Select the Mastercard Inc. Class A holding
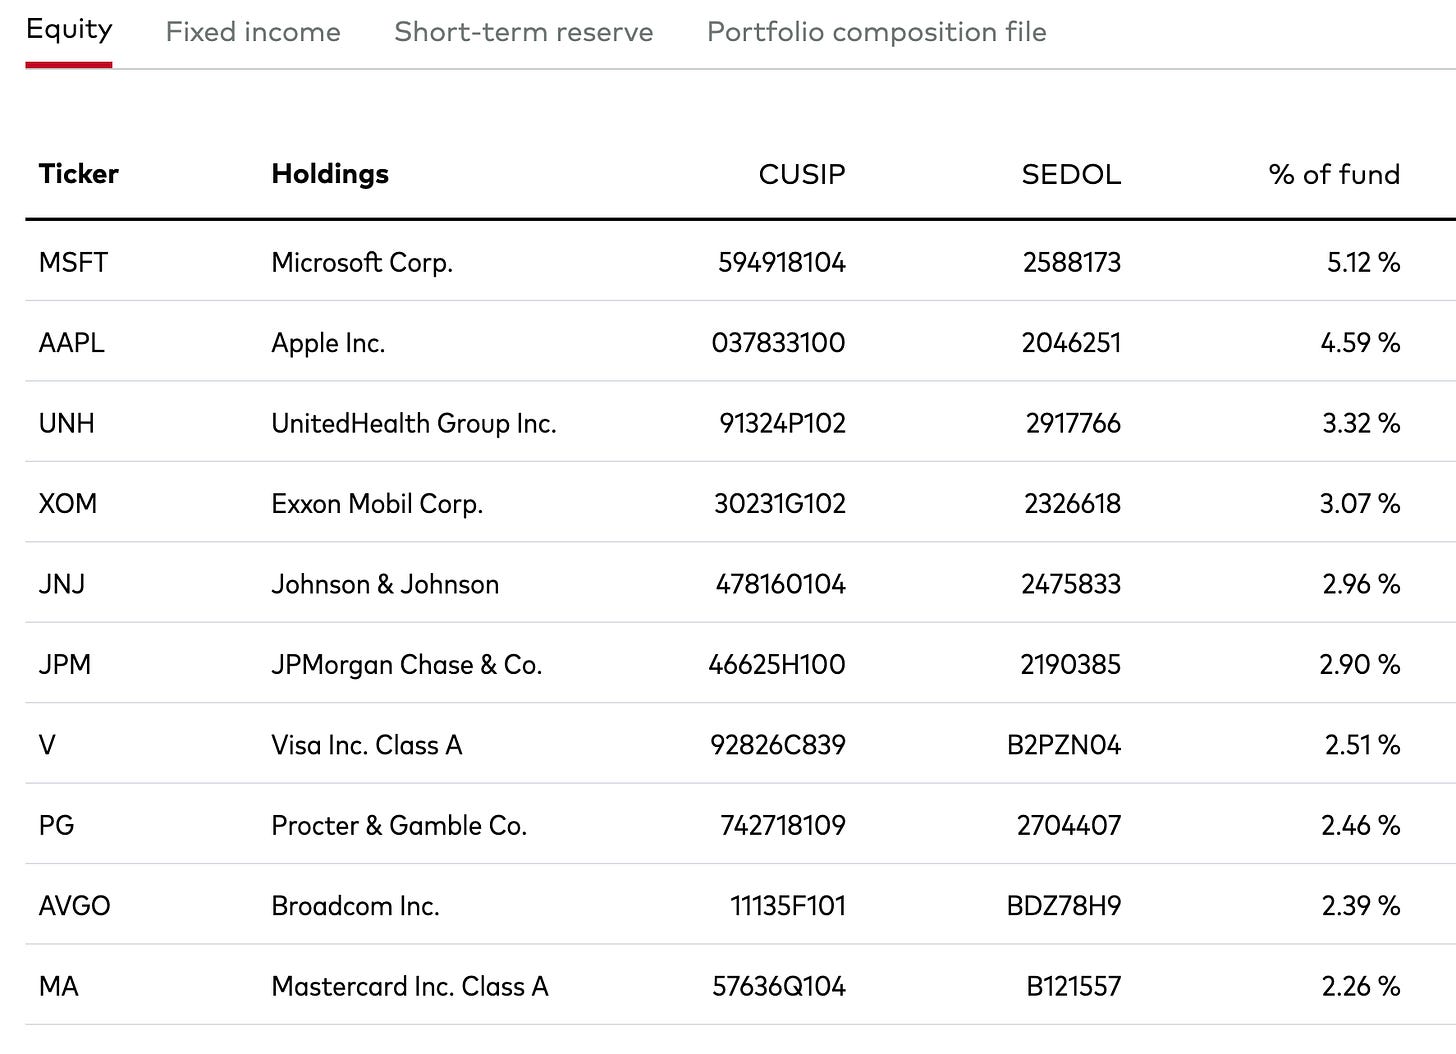 [x=409, y=986]
